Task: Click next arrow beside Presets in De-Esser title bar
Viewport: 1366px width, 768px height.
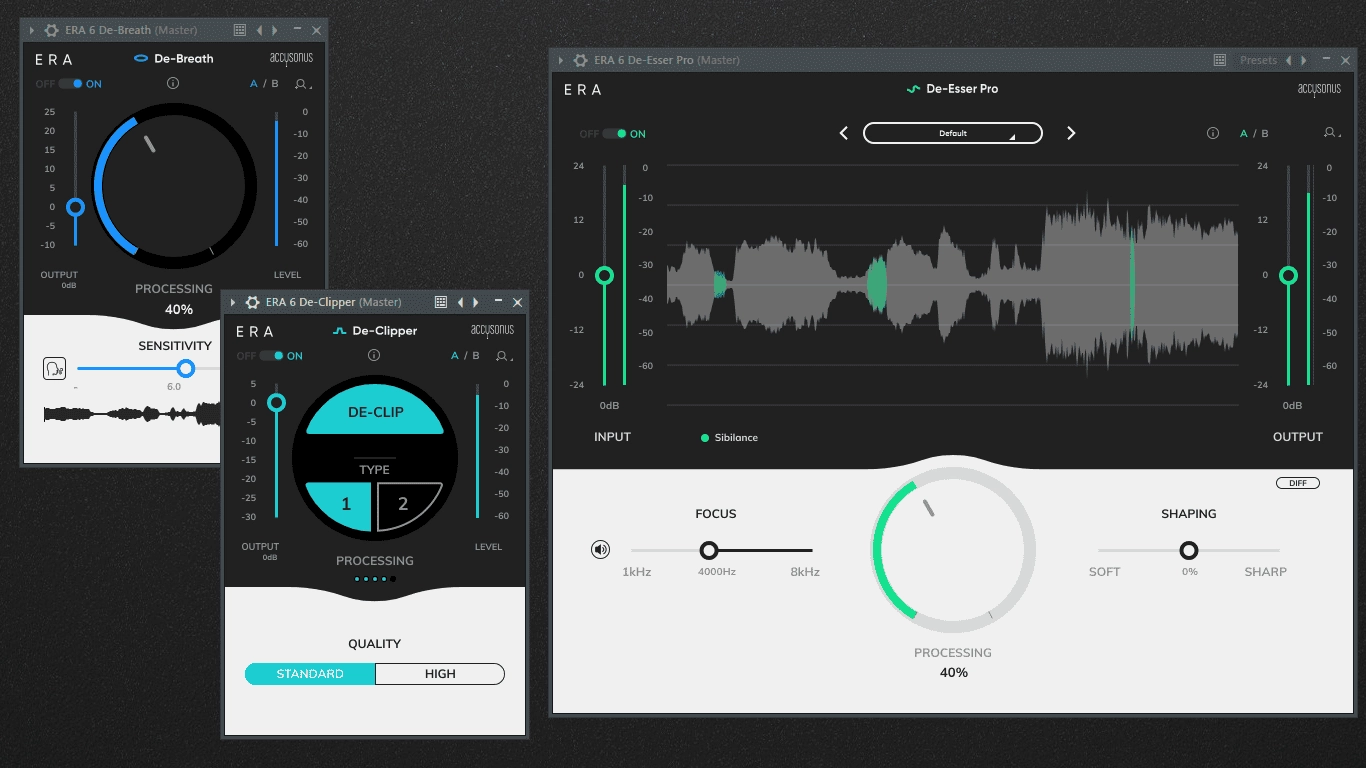Action: [1303, 60]
